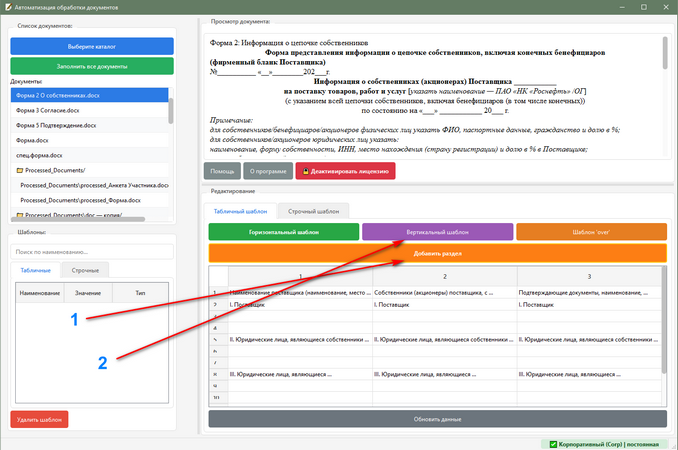Select column 2 header in editing table
678x450 pixels.
(445, 276)
